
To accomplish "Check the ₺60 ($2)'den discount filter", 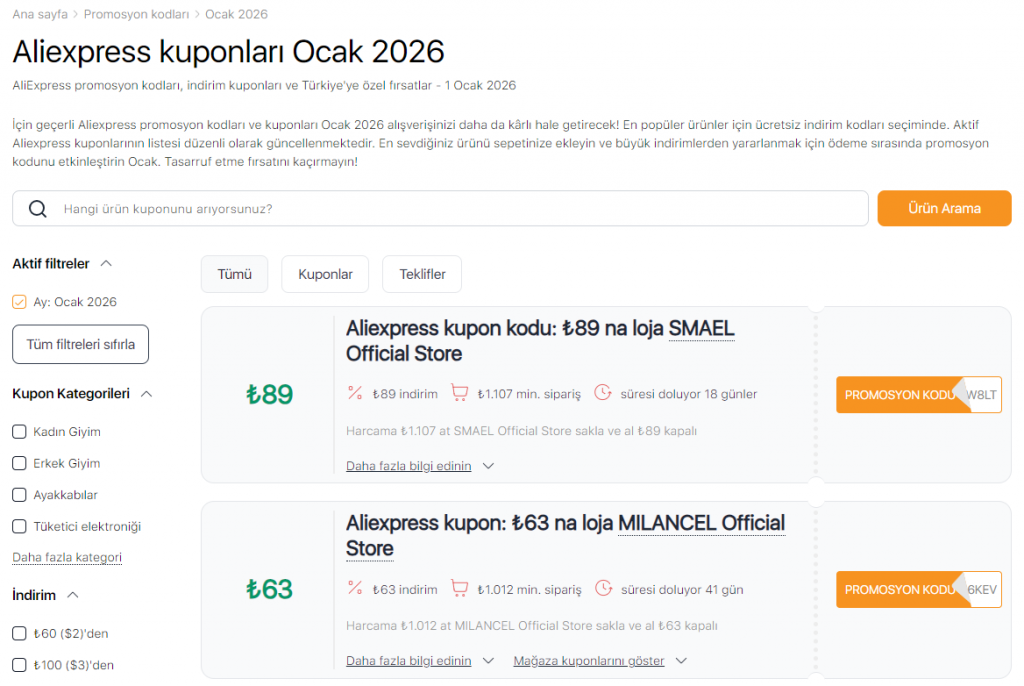I will click(x=17, y=633).
